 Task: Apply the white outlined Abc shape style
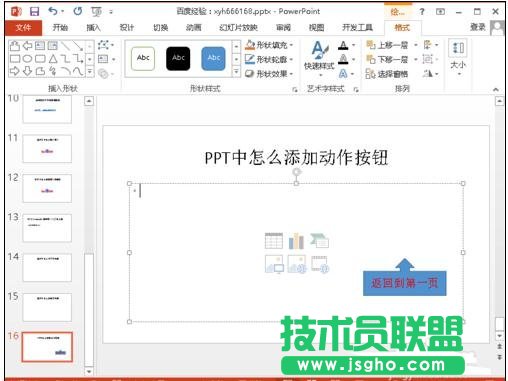[x=143, y=58]
